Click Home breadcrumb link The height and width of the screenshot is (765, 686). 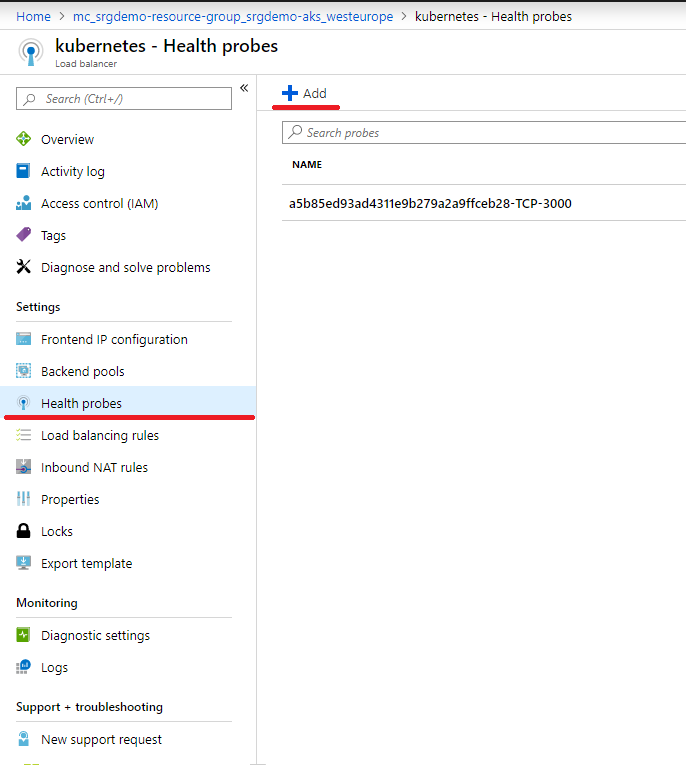[33, 17]
